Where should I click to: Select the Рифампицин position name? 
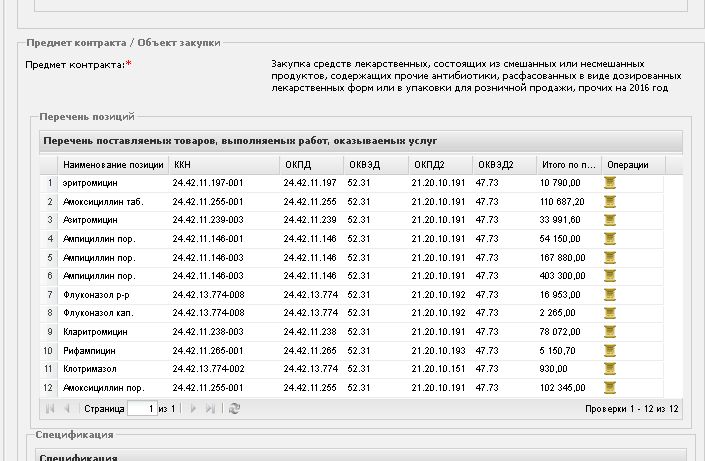pos(89,351)
